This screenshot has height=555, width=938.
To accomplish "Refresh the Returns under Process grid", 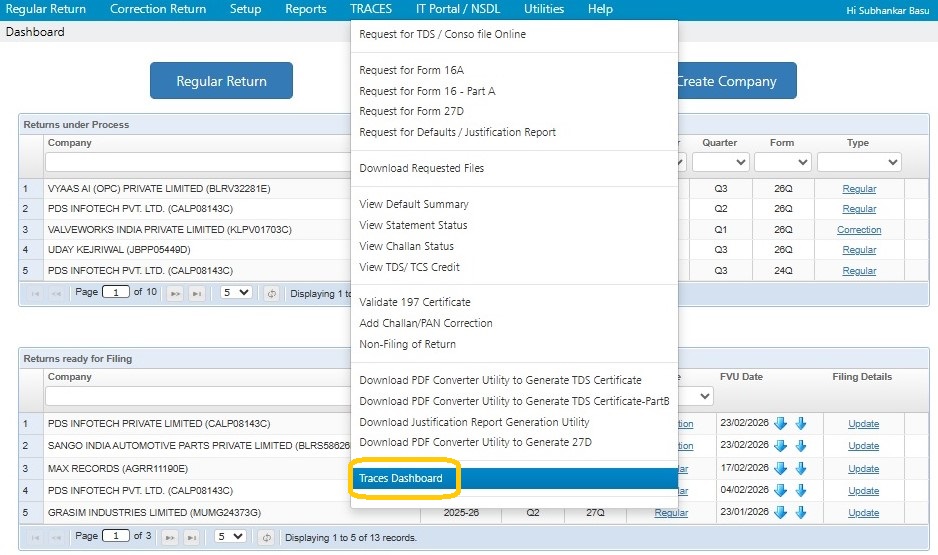I will 271,293.
